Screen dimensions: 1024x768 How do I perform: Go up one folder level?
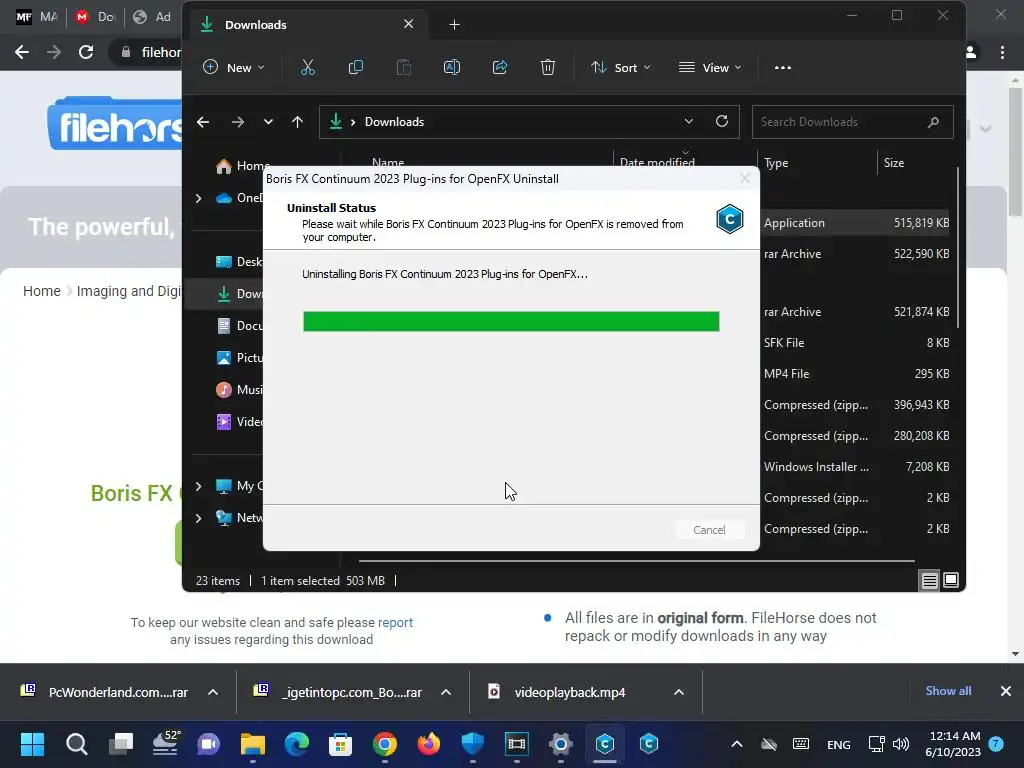(x=297, y=122)
